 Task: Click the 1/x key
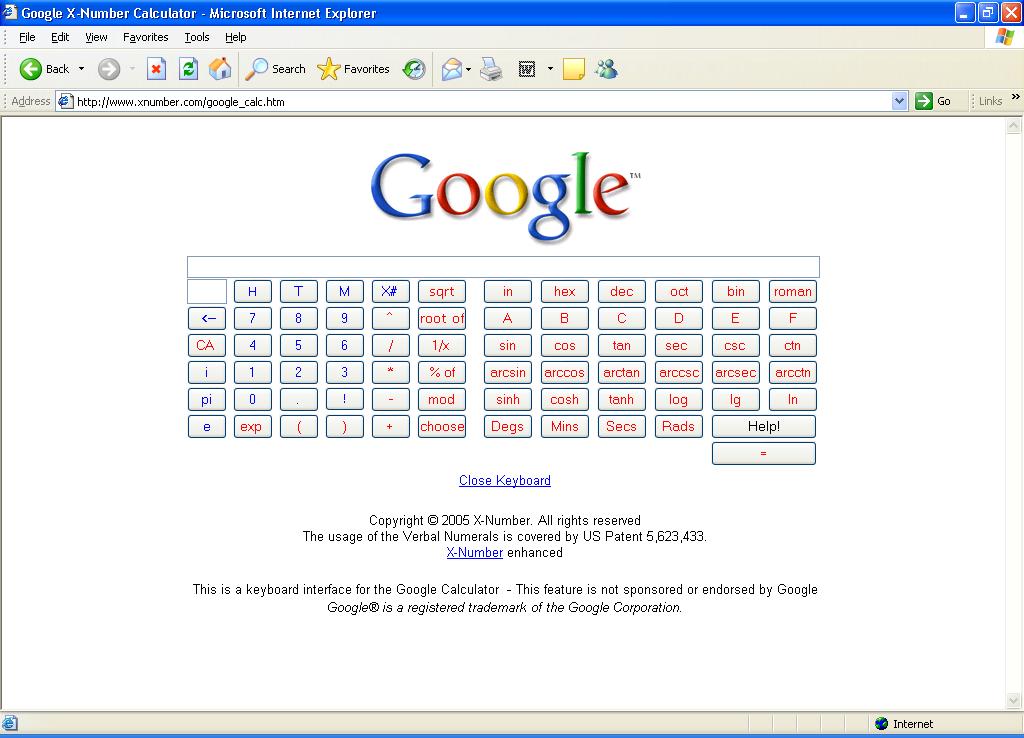(441, 345)
